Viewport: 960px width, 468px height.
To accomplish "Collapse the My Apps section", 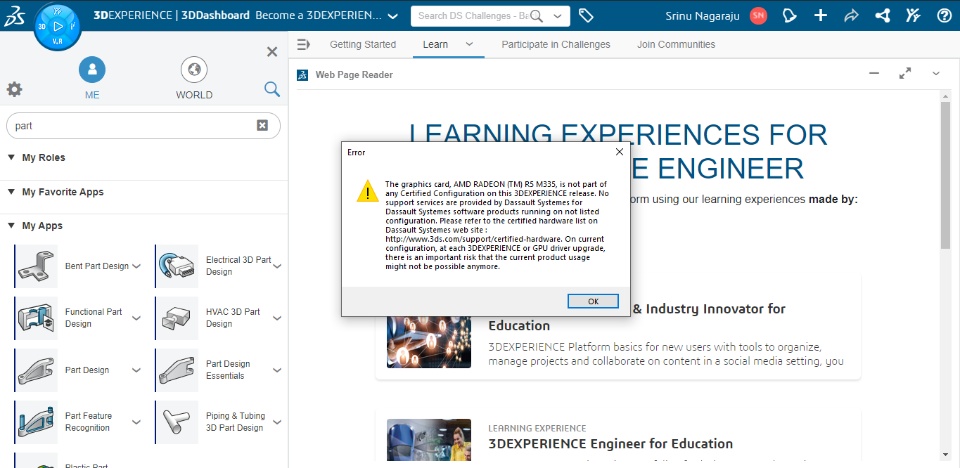I will (11, 225).
